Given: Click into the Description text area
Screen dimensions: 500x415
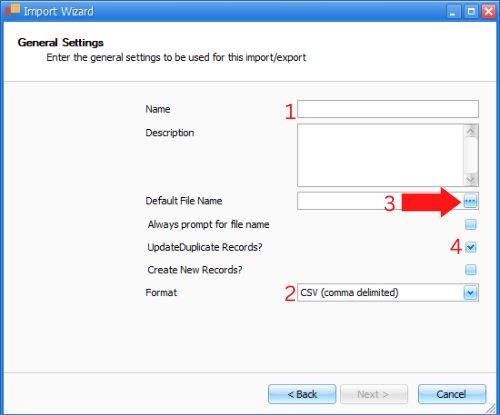Looking at the screenshot, I should [x=380, y=155].
